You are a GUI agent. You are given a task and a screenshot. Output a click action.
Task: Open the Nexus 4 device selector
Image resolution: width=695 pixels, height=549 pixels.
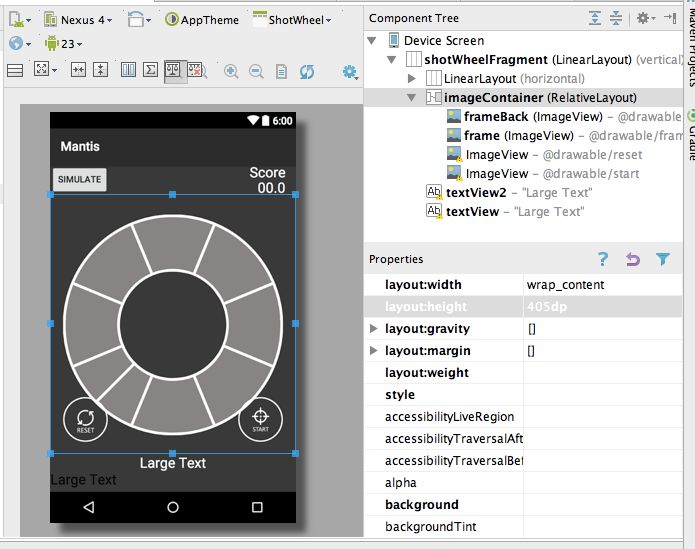(78, 20)
